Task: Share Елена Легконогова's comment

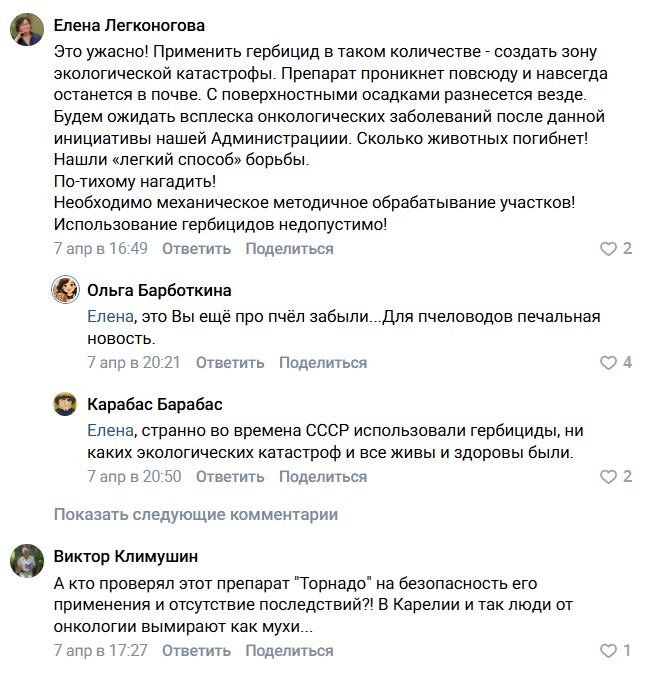Action: point(289,249)
